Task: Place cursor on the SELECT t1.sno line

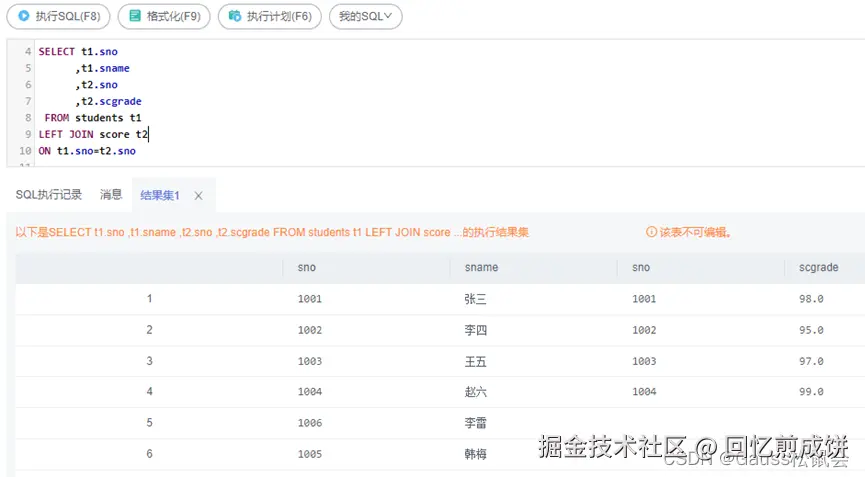Action: (78, 51)
